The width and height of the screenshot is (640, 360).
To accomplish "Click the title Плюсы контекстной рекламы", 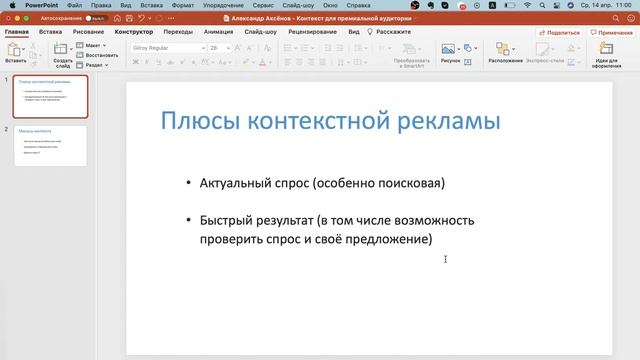I will [x=330, y=121].
